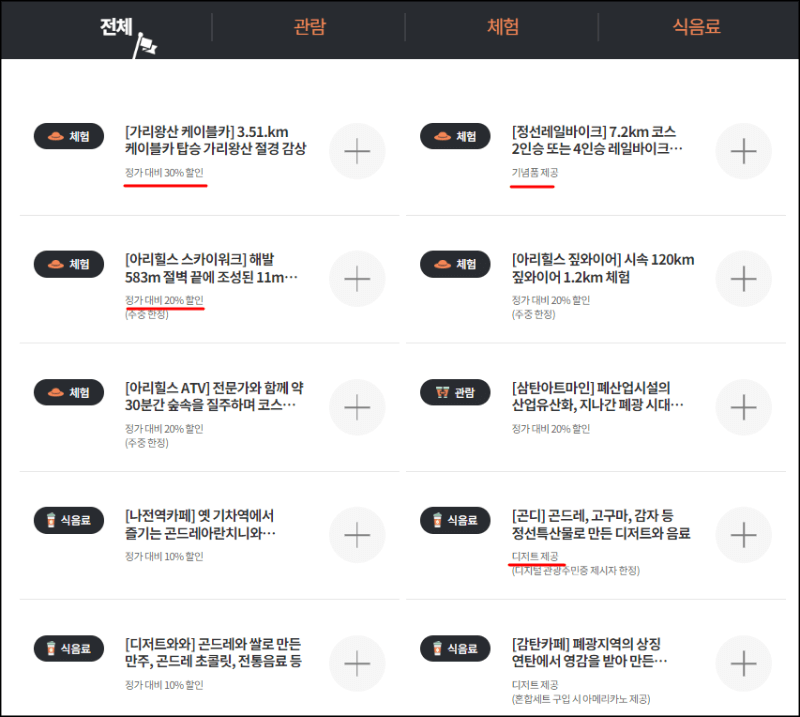This screenshot has width=800, height=717.
Task: Click the hat icon on the 아리힐스 짚와이어 badge
Action: (x=442, y=264)
